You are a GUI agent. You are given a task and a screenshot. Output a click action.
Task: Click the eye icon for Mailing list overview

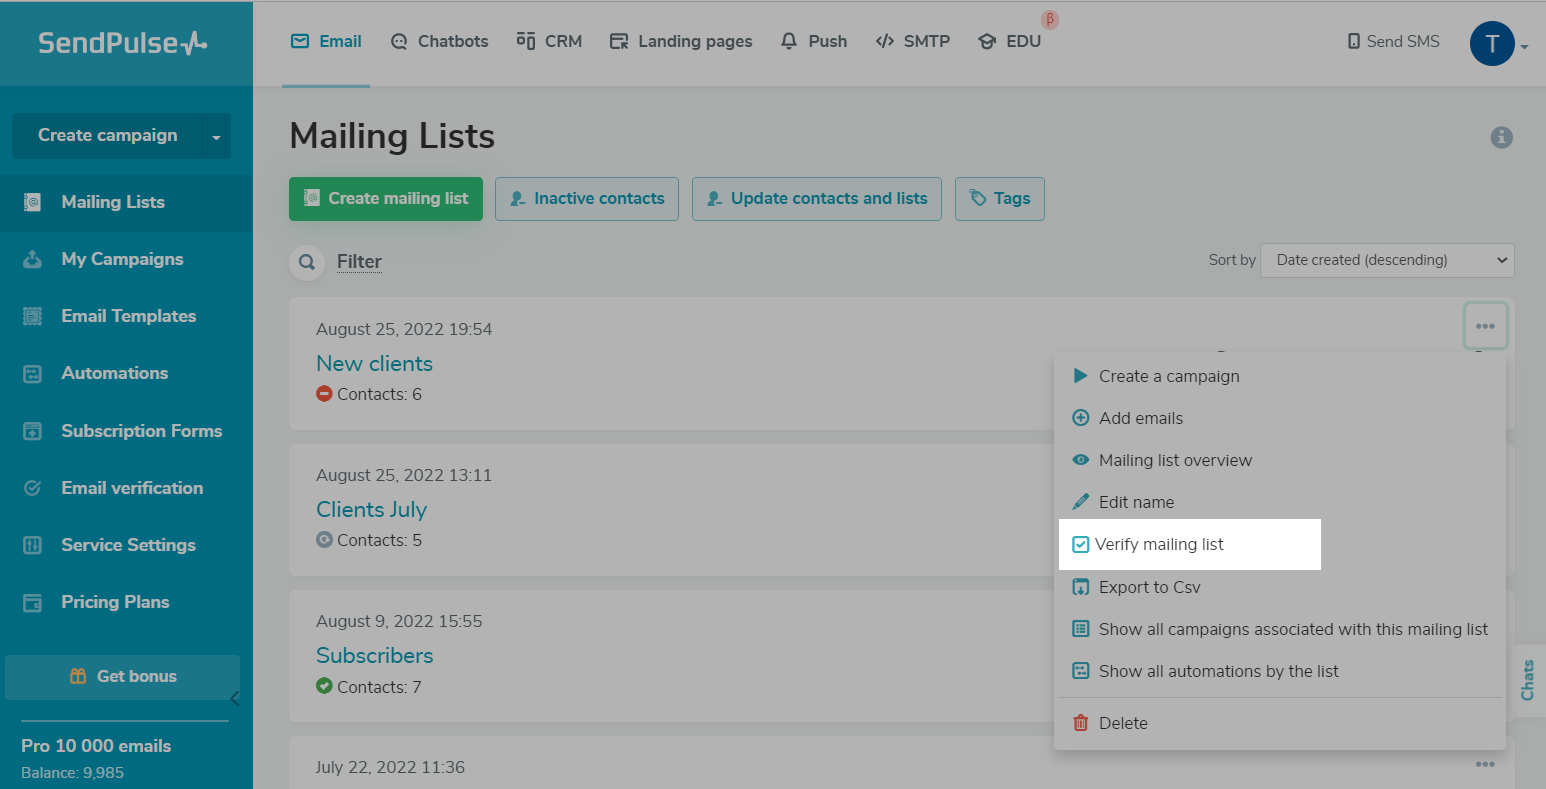point(1080,460)
